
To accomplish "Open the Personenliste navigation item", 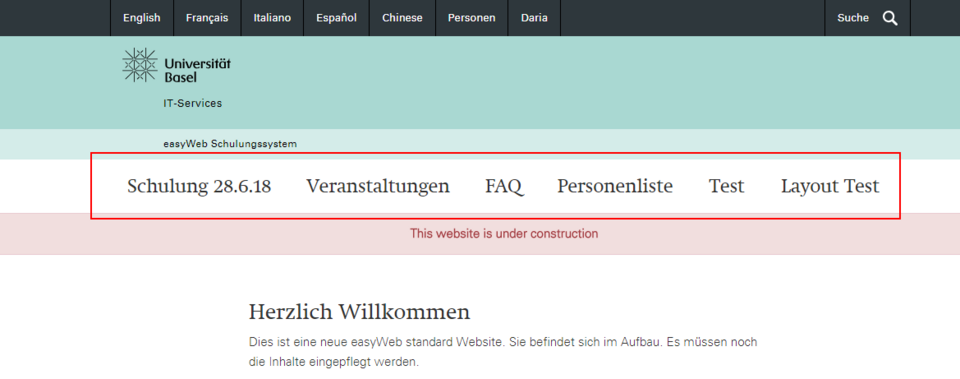I will pos(615,186).
